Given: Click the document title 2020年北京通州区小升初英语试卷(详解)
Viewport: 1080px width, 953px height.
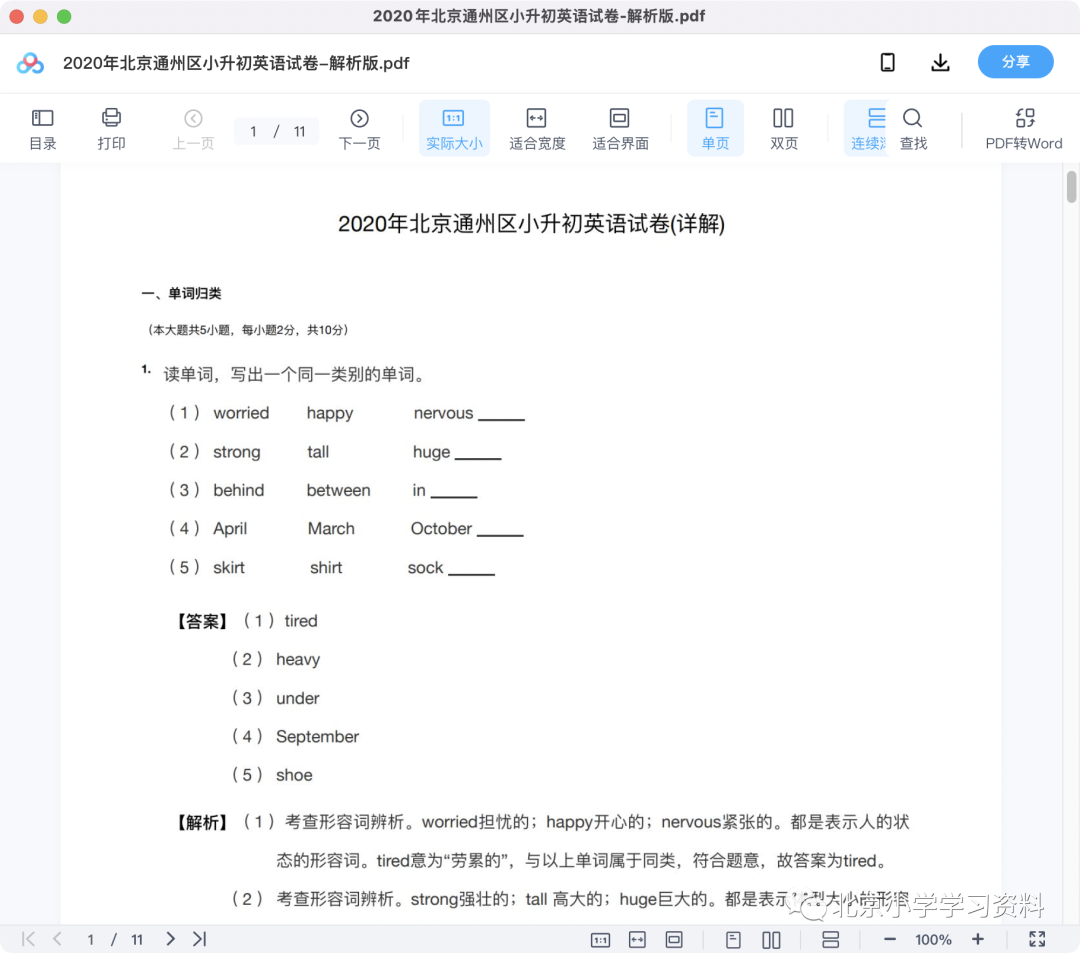Looking at the screenshot, I should (531, 224).
